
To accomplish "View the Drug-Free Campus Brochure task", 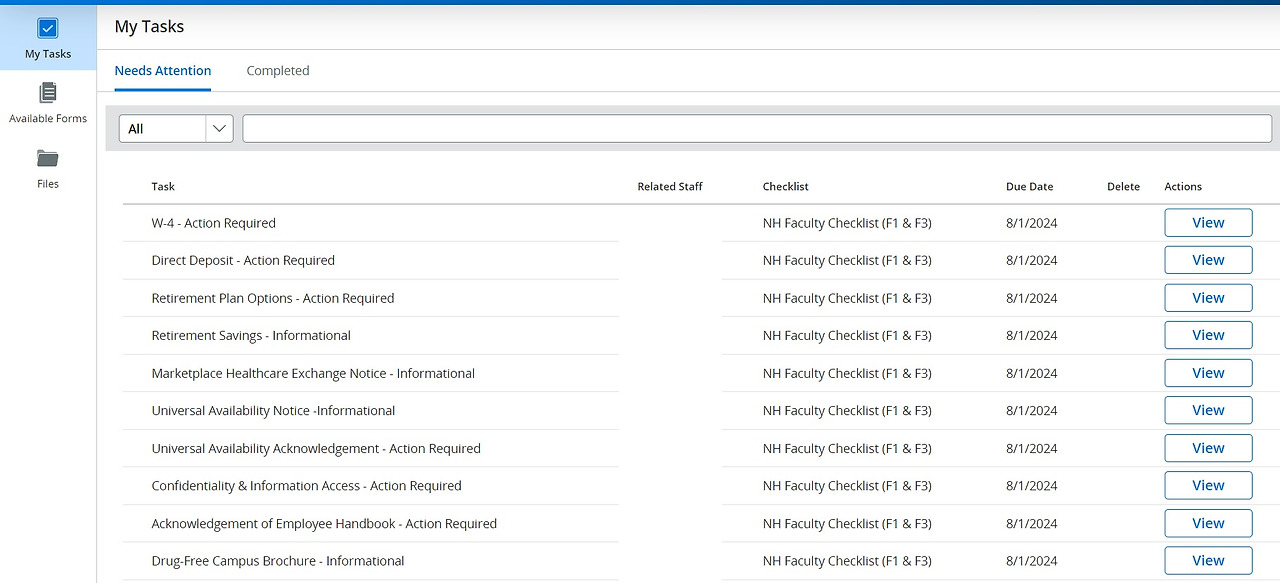I will (x=1208, y=560).
